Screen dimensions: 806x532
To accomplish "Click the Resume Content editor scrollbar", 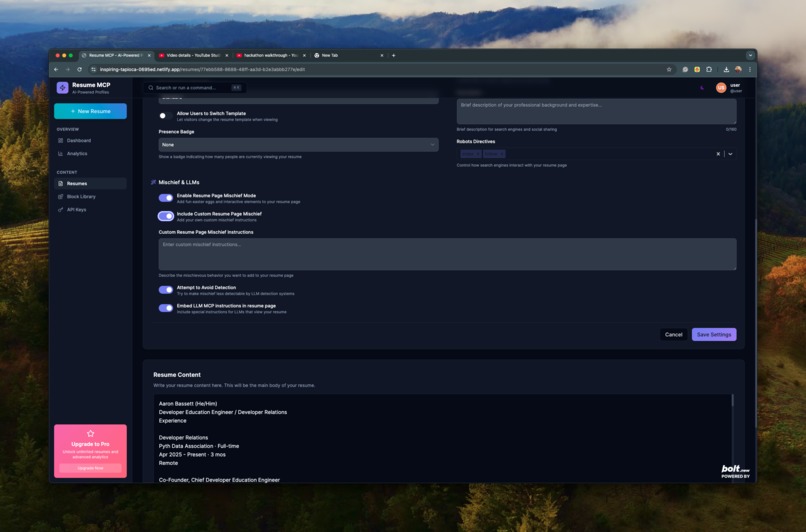I will pos(732,400).
